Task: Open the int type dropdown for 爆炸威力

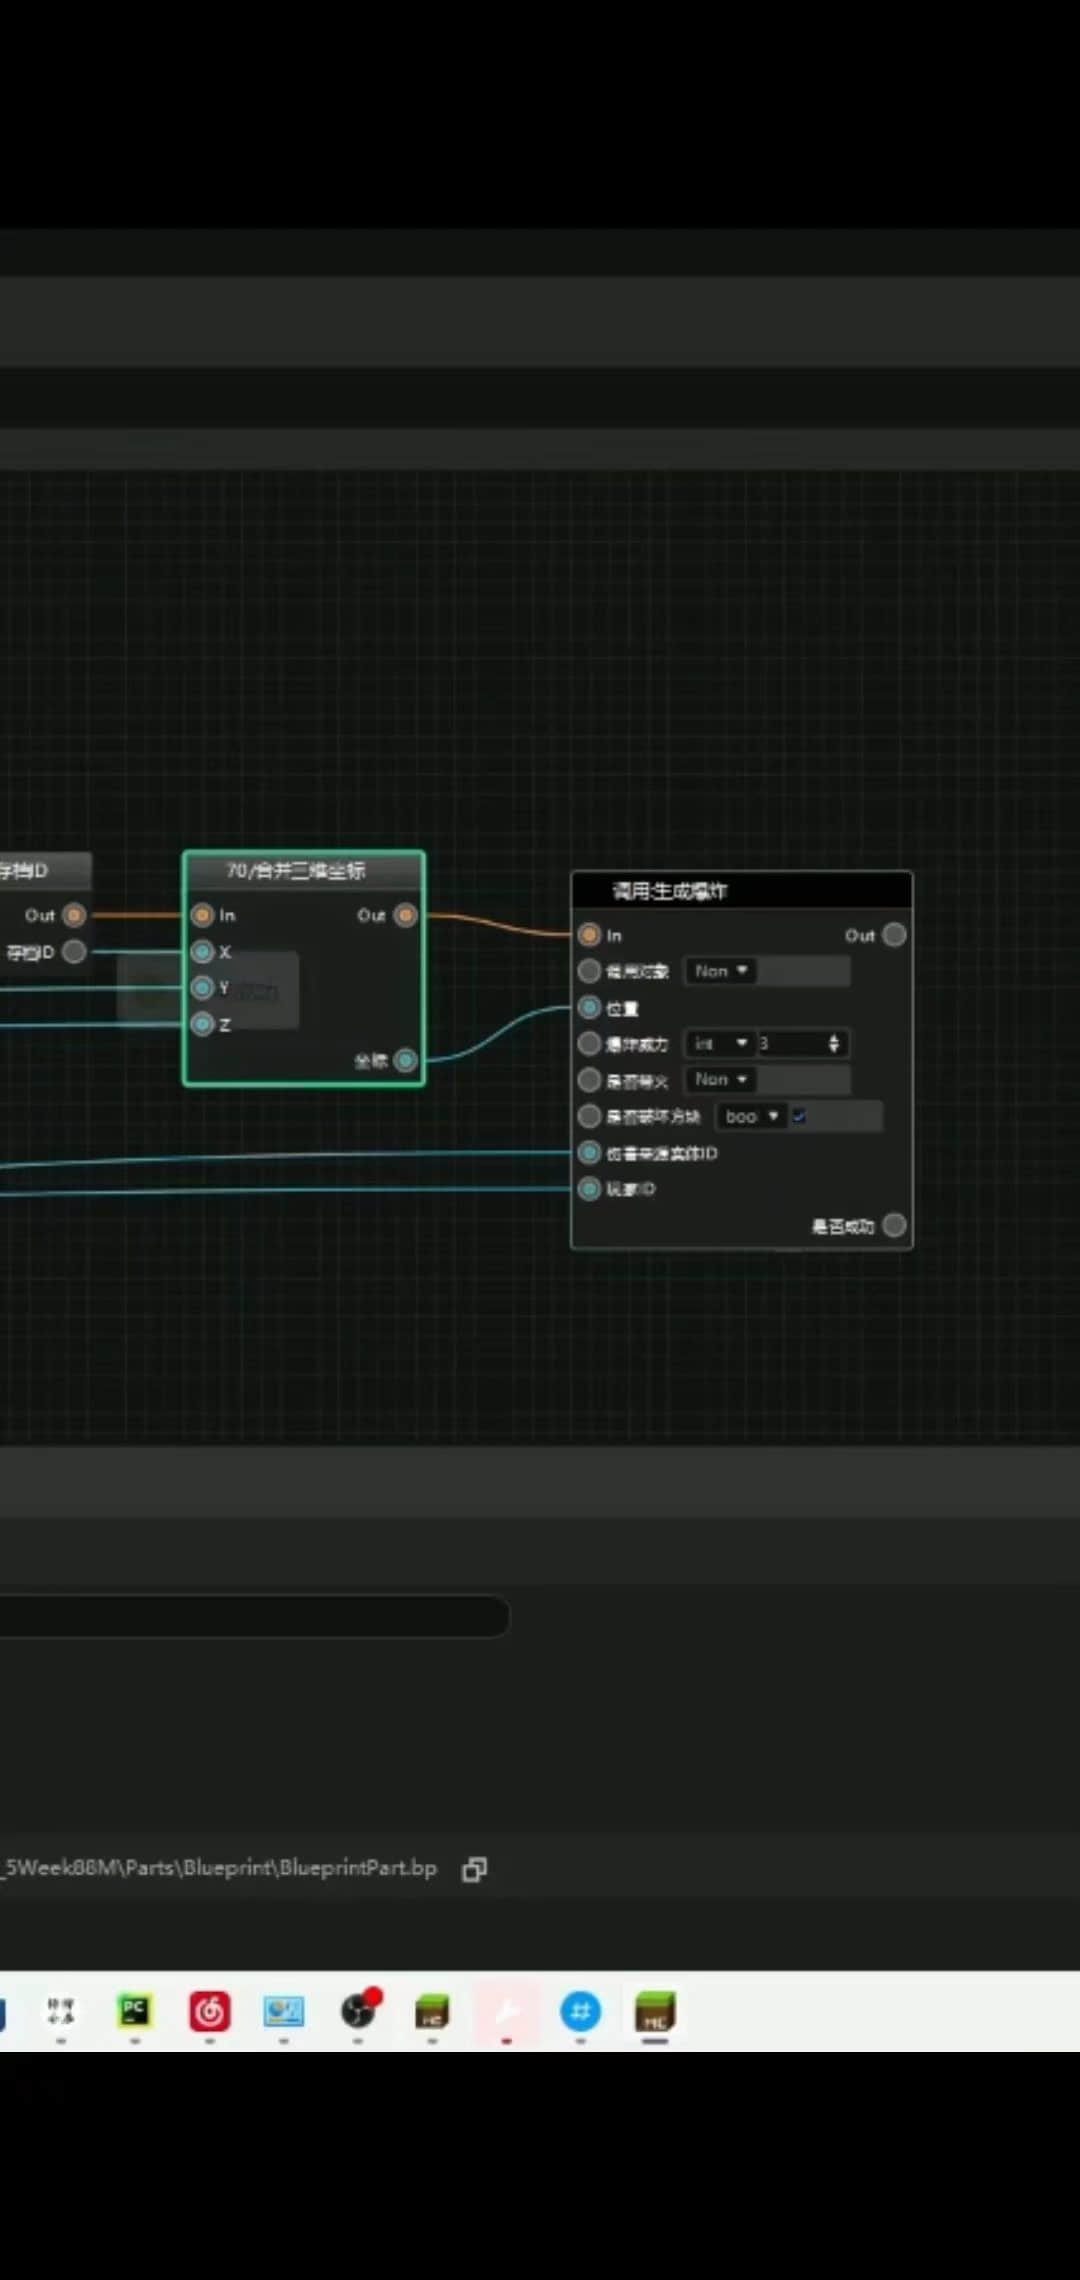Action: [x=720, y=1044]
